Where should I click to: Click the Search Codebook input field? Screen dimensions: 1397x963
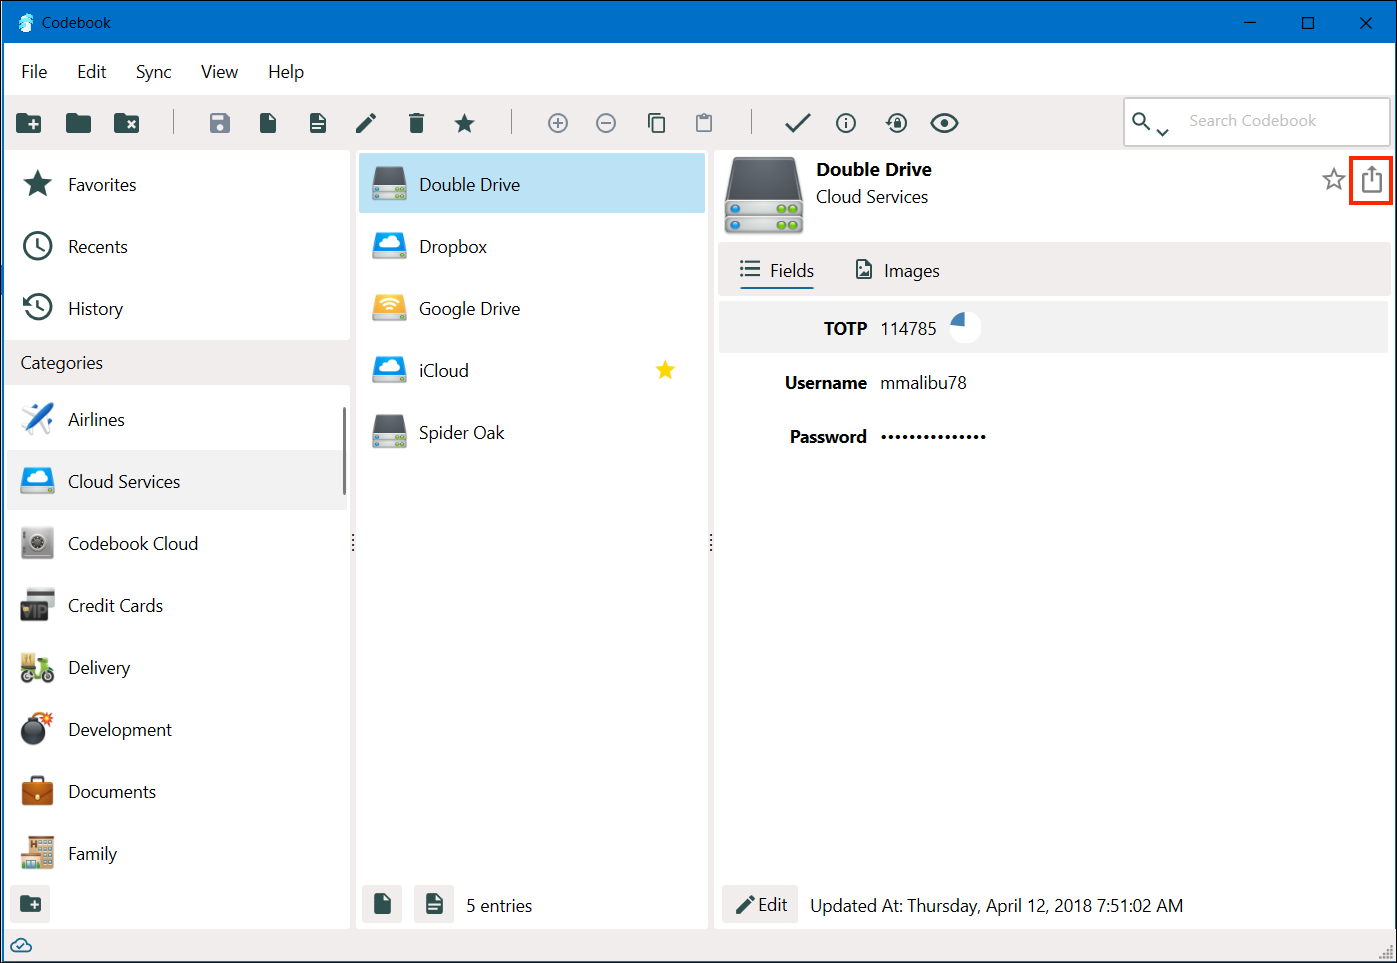click(x=1280, y=121)
